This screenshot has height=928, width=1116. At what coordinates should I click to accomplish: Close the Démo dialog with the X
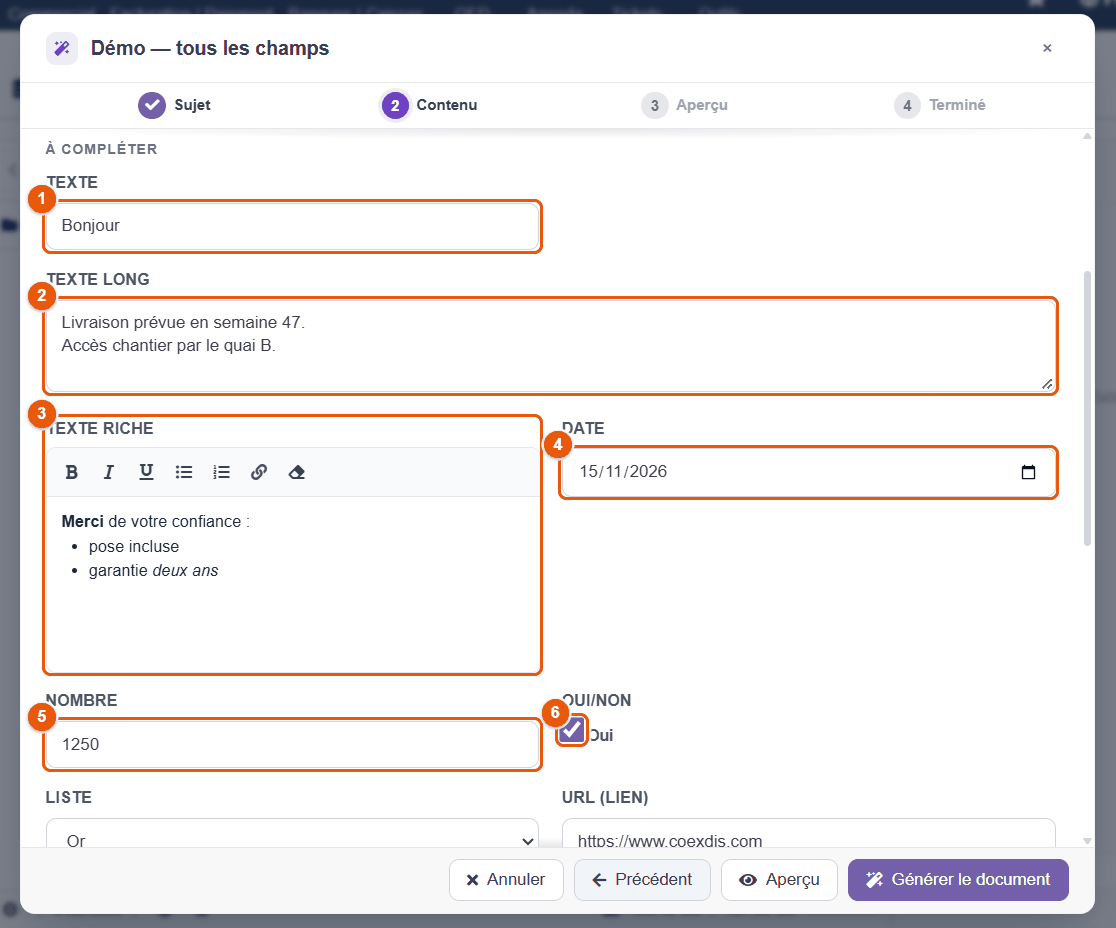click(1047, 48)
